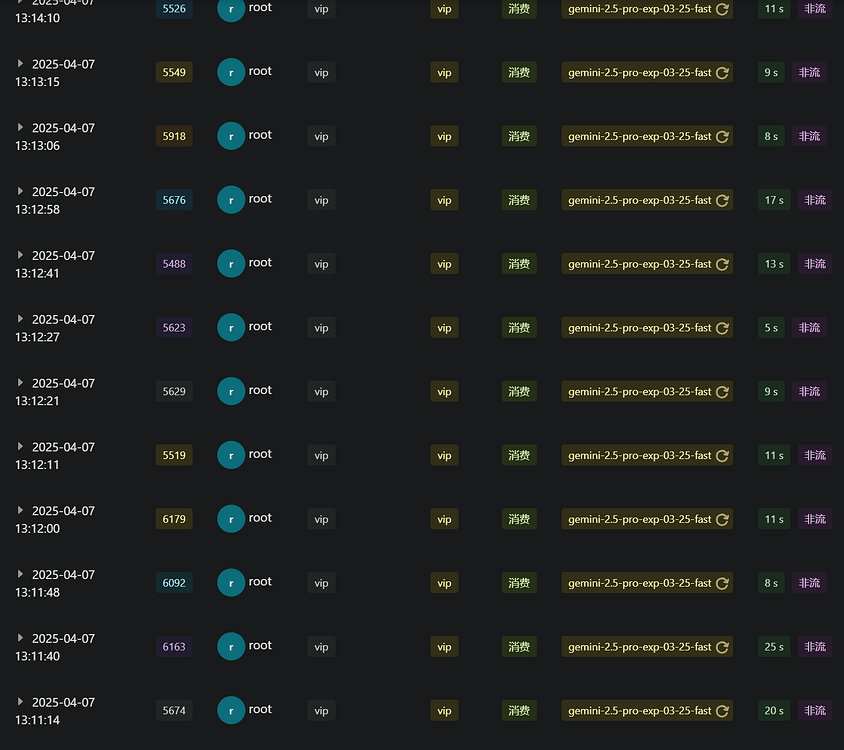The image size is (844, 750).
Task: Click the 消费 type tag in 13:12:21 row
Action: (x=519, y=391)
